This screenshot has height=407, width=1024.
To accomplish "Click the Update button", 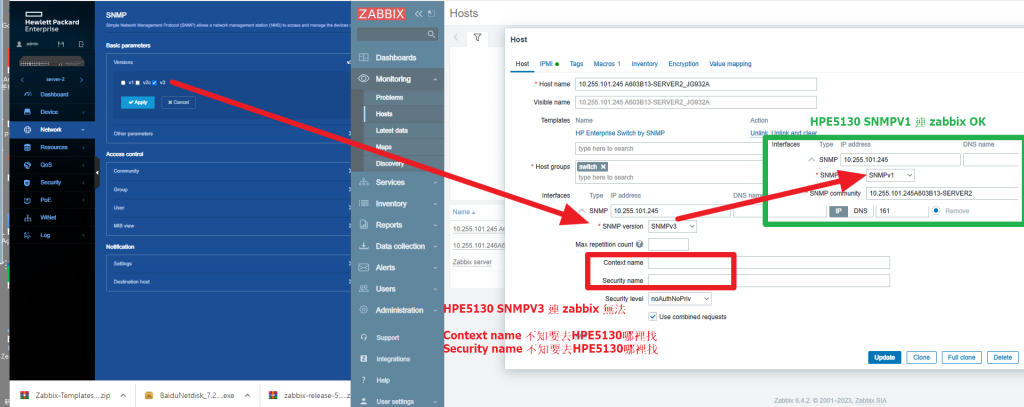I will coord(884,357).
